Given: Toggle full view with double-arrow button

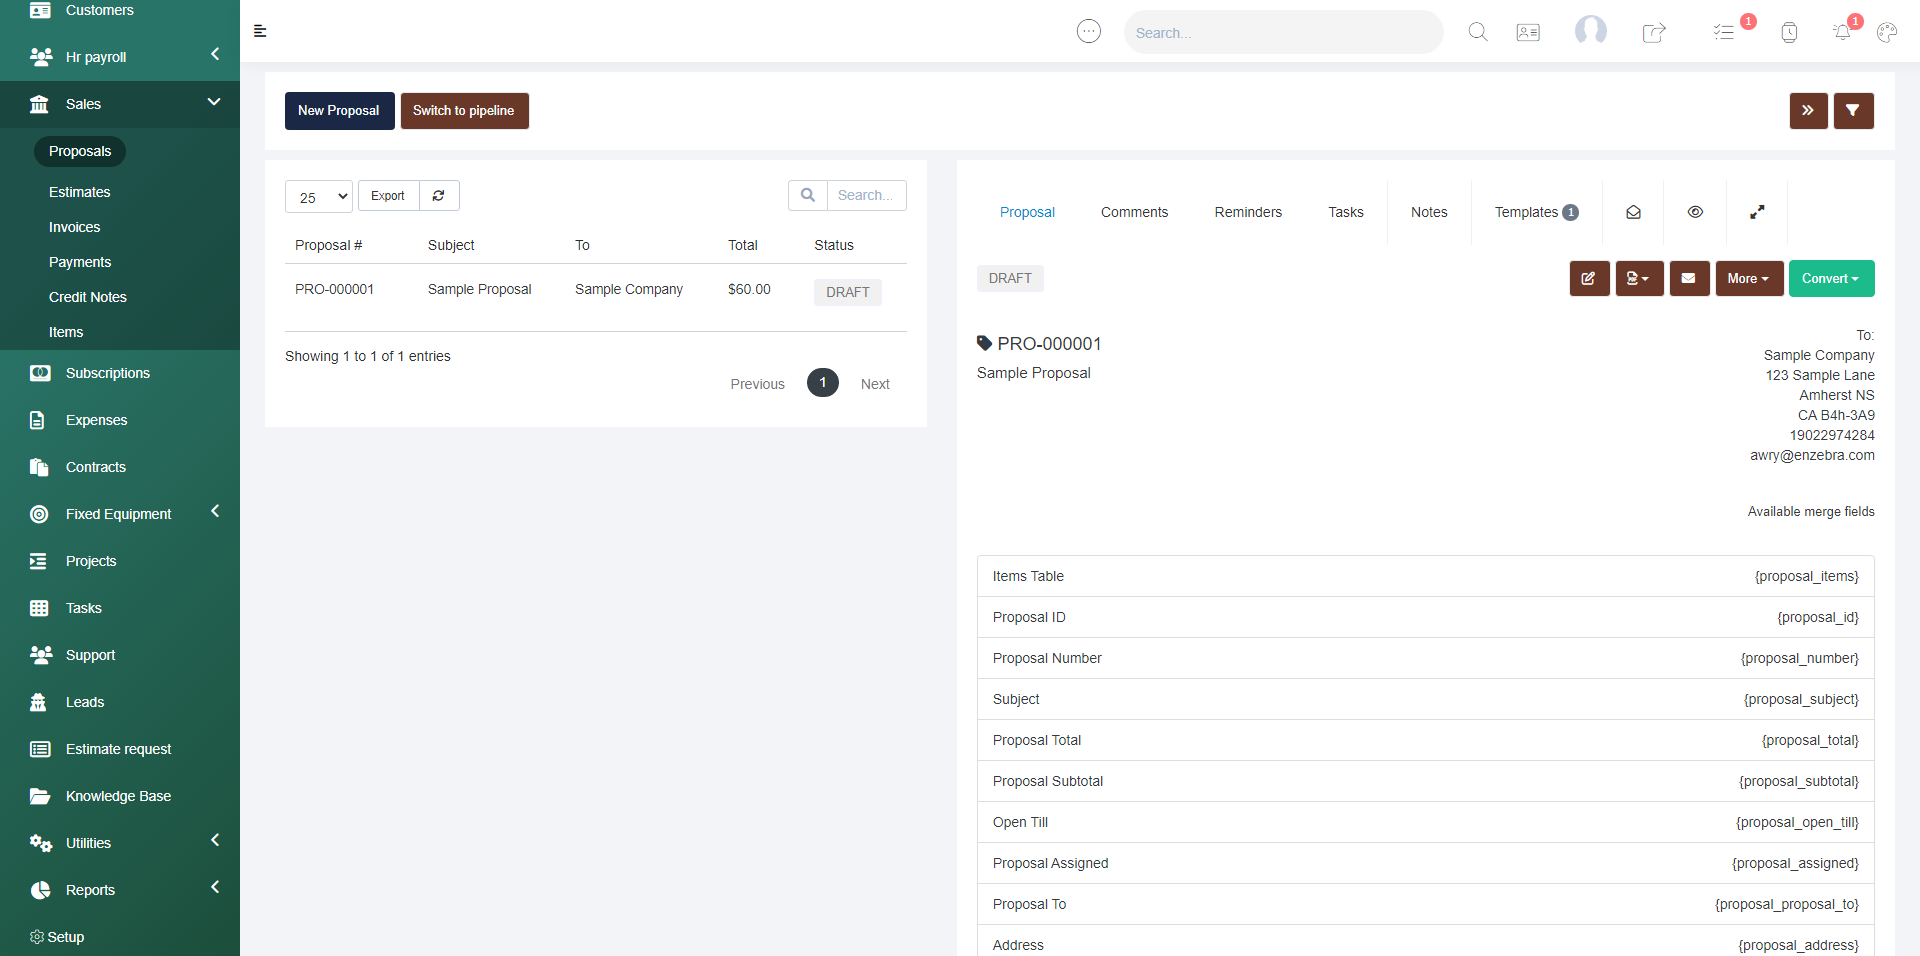Looking at the screenshot, I should [x=1808, y=111].
